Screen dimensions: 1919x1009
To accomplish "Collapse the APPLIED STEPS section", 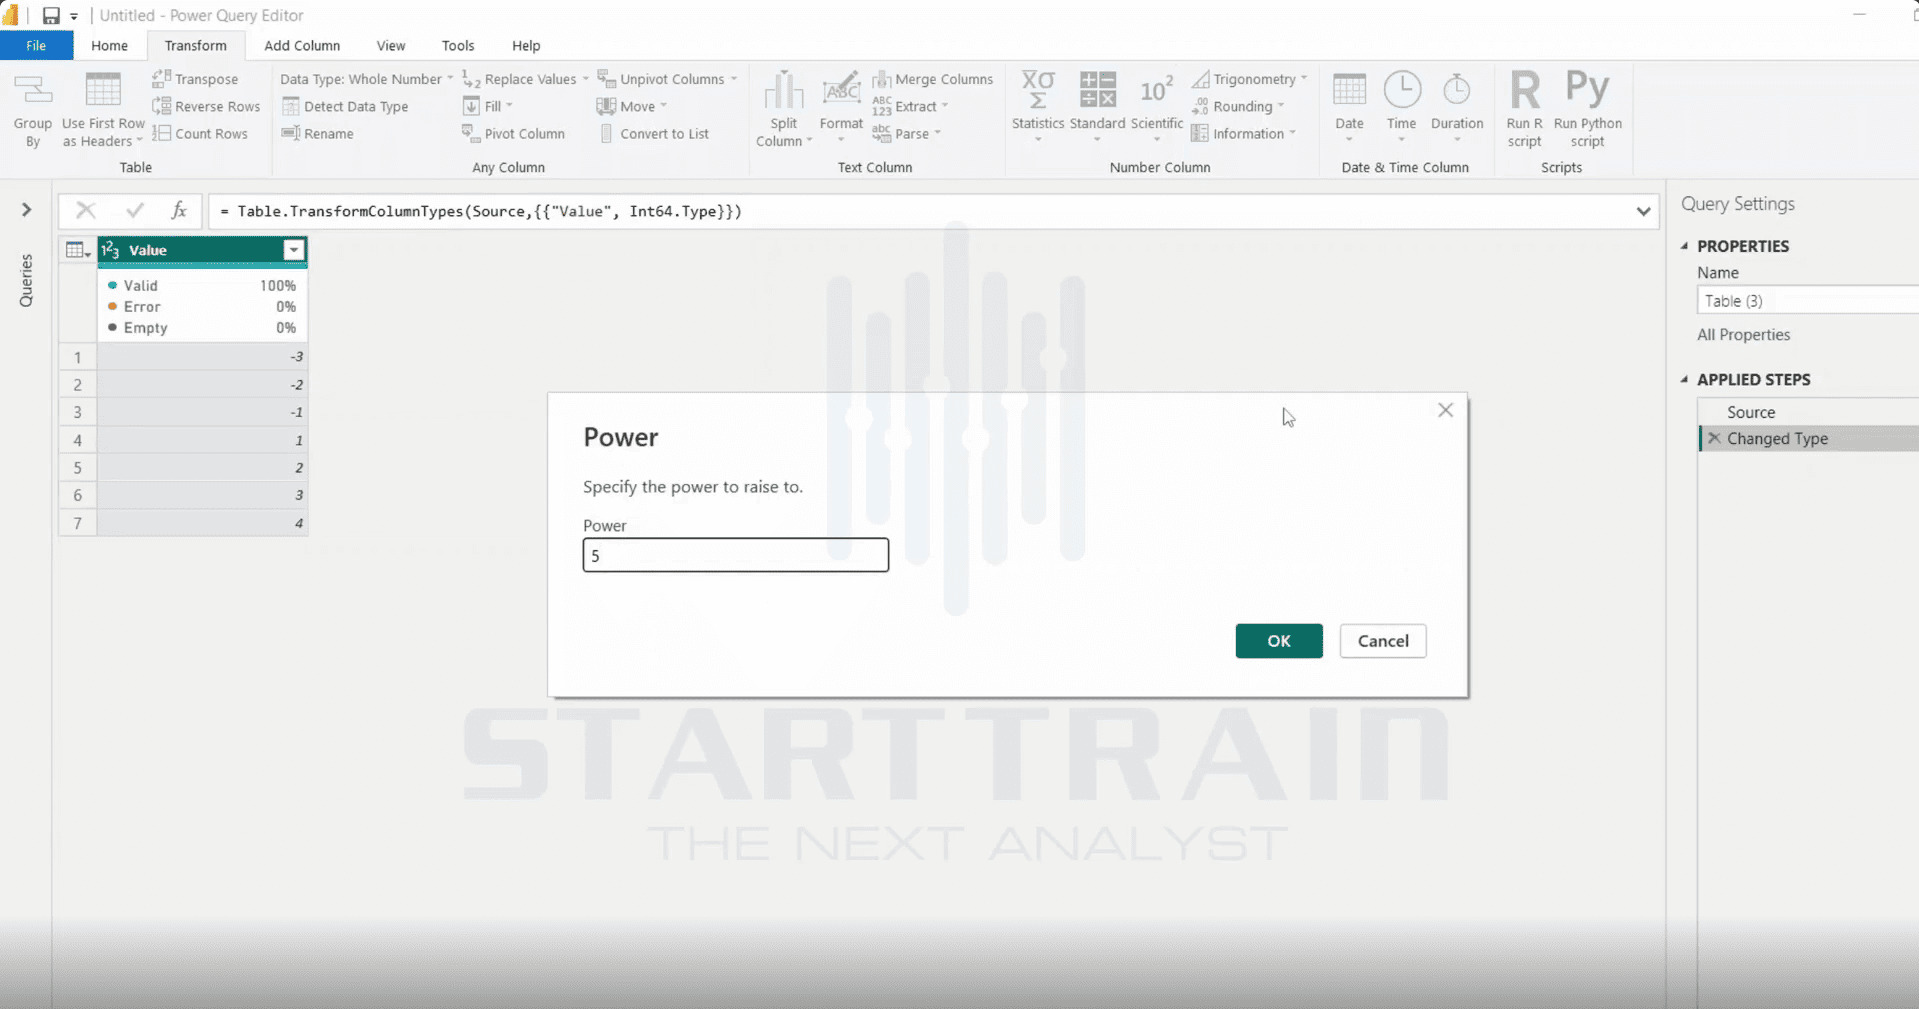I will point(1685,379).
